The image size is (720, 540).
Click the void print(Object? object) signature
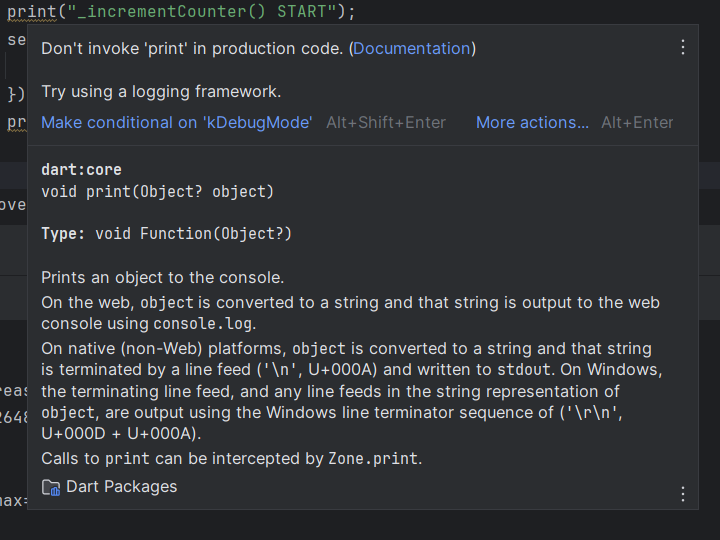click(x=157, y=191)
